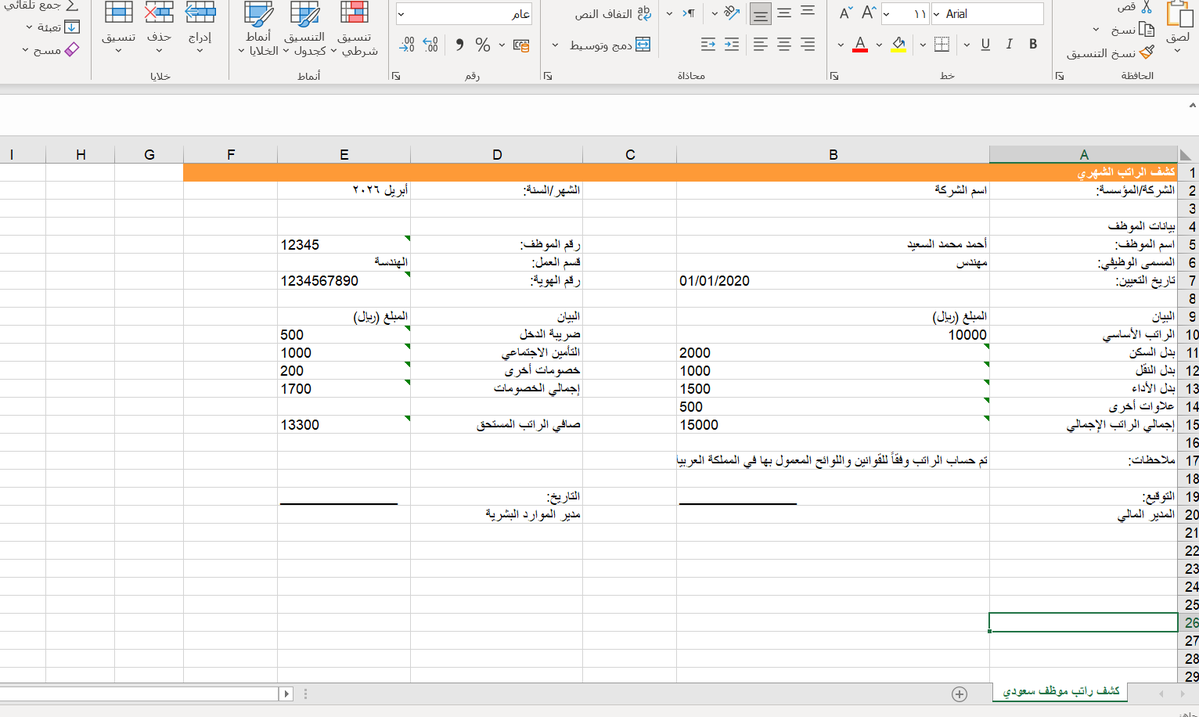Select column E header

pos(343,154)
